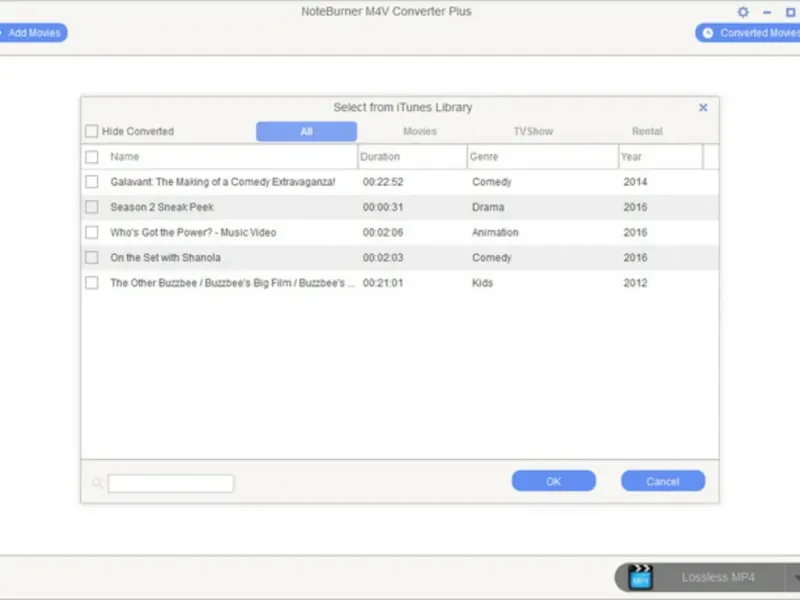
Task: Click the Drama genre cell
Action: tap(488, 207)
